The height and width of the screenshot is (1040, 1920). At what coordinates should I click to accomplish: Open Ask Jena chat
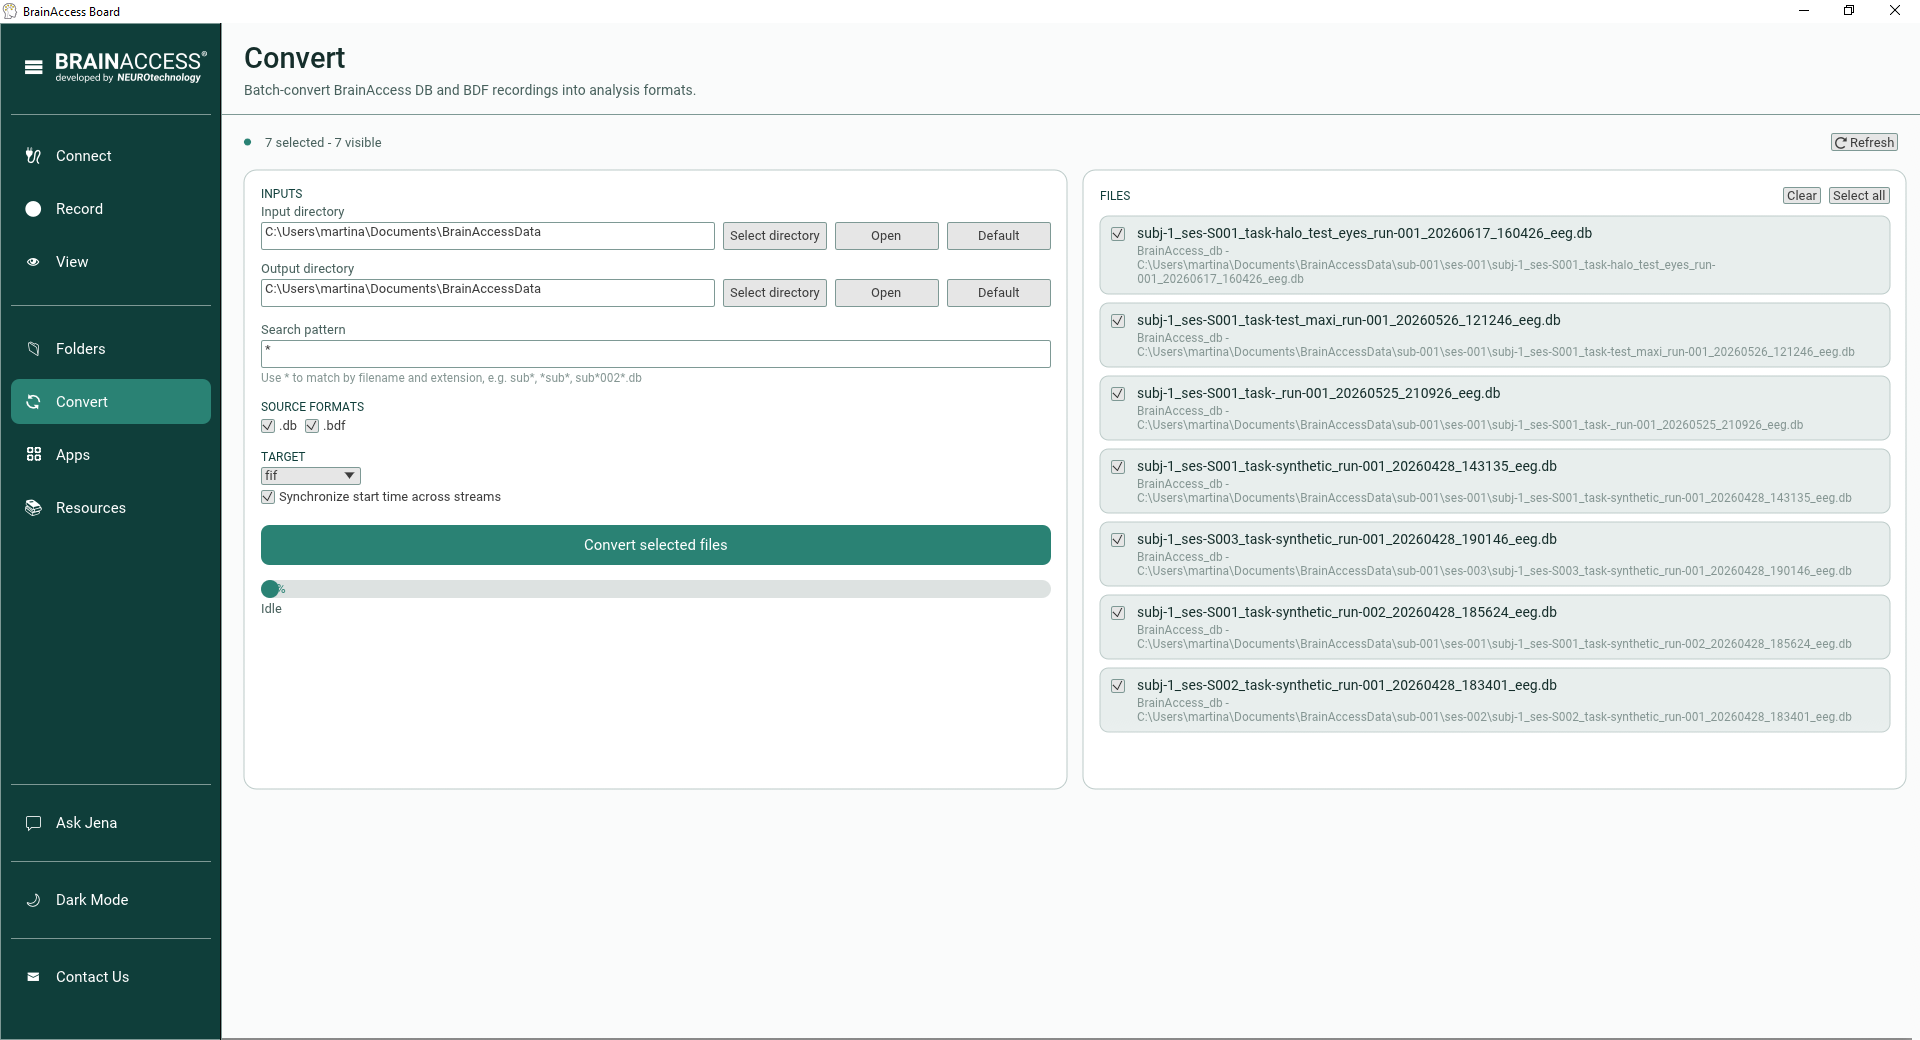111,823
